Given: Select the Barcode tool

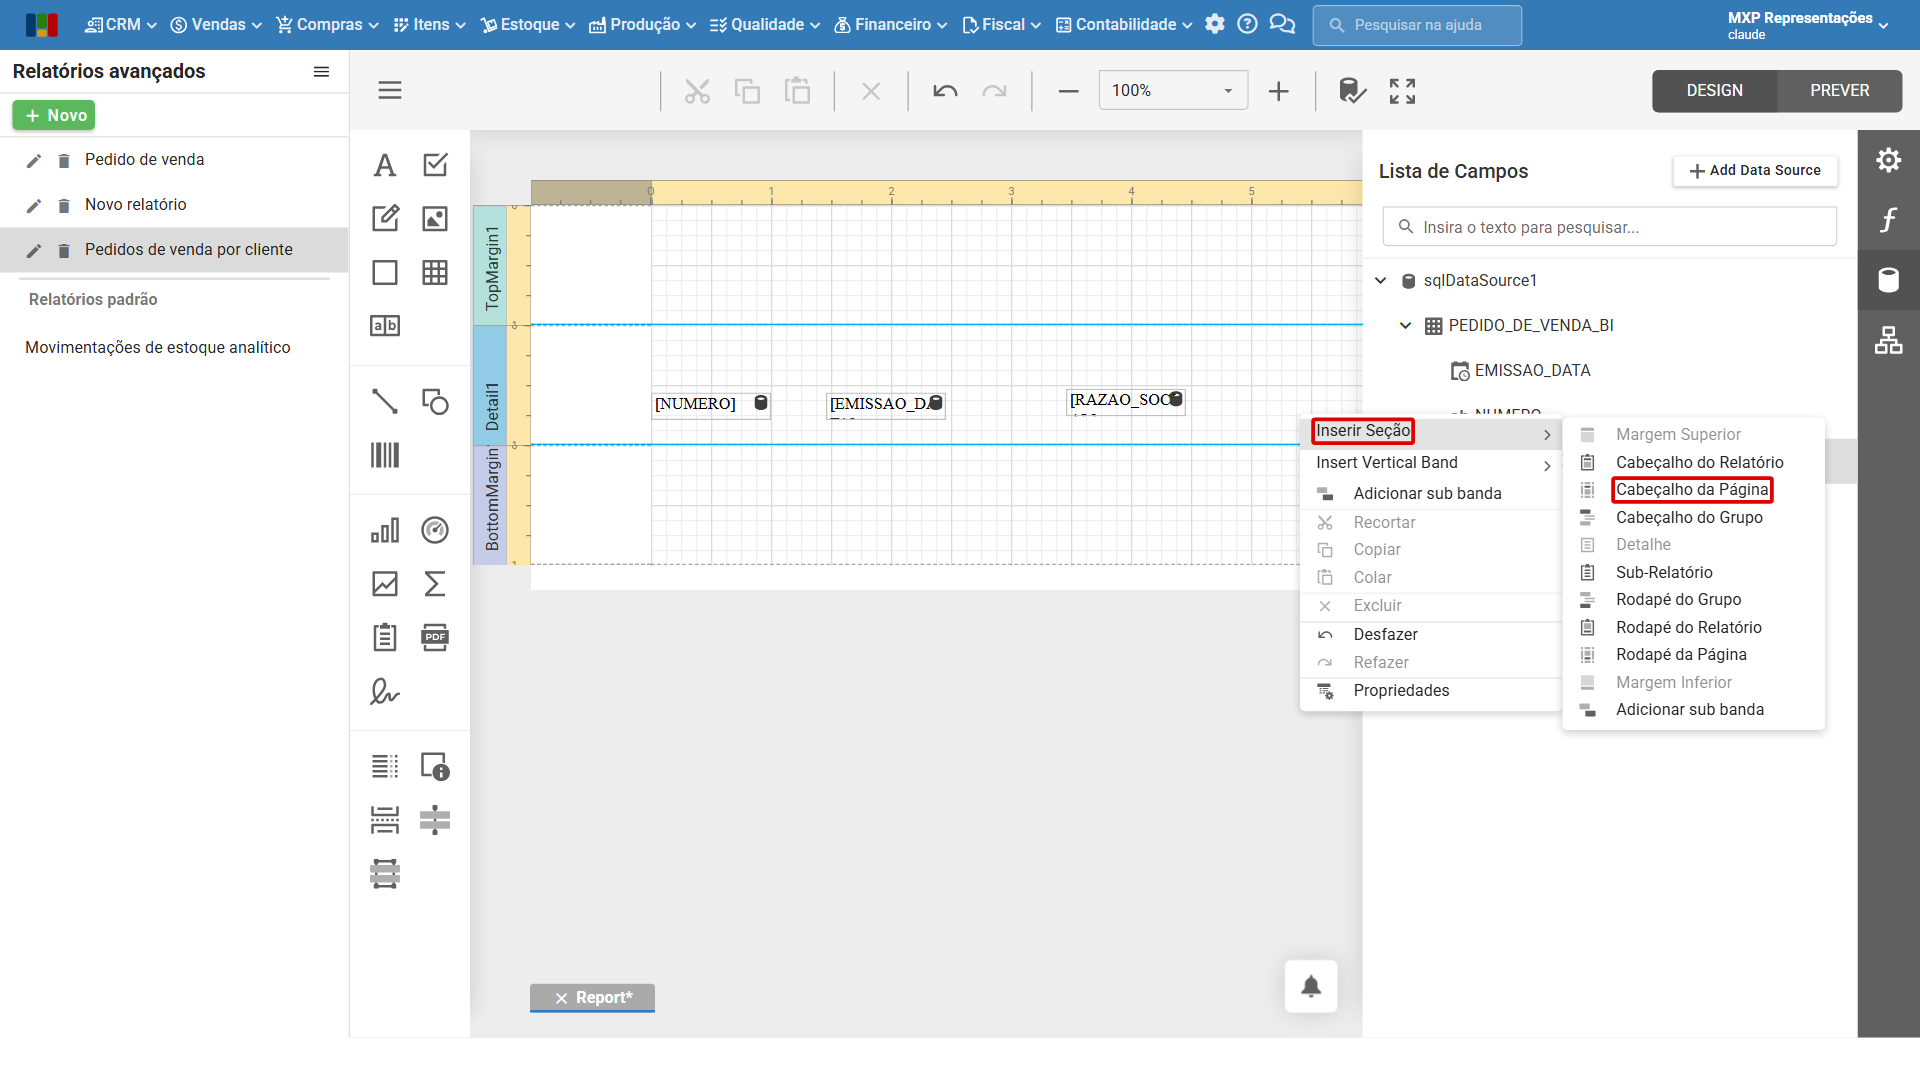Looking at the screenshot, I should (x=385, y=455).
